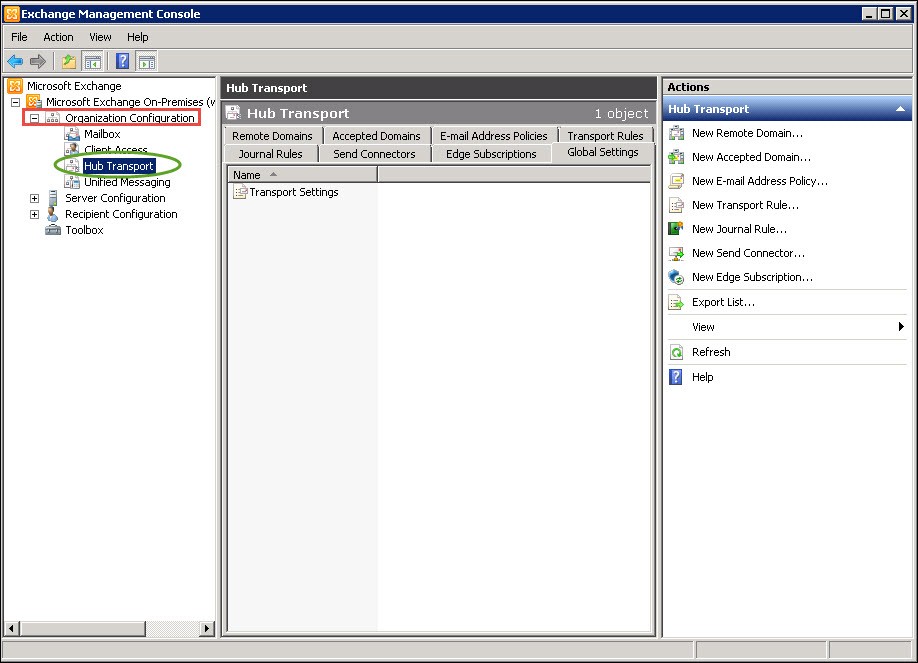The width and height of the screenshot is (918, 663).
Task: Click New Accepted Domain... action link
Action: click(751, 157)
